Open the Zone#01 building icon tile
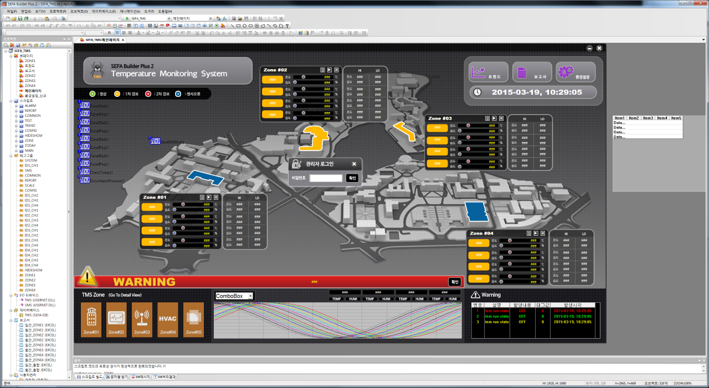Image resolution: width=709 pixels, height=388 pixels. (91, 319)
